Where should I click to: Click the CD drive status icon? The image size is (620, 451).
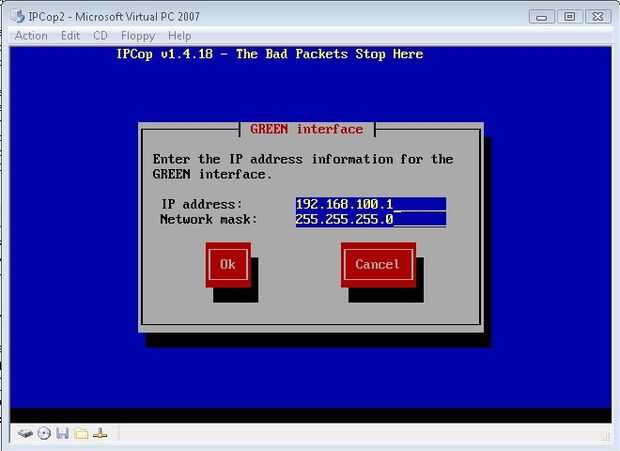(44, 434)
